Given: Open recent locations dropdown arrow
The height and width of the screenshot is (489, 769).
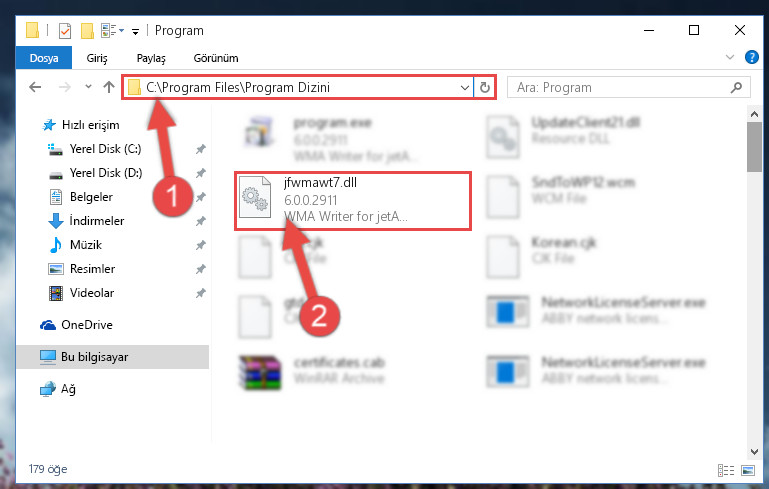Looking at the screenshot, I should tap(88, 87).
